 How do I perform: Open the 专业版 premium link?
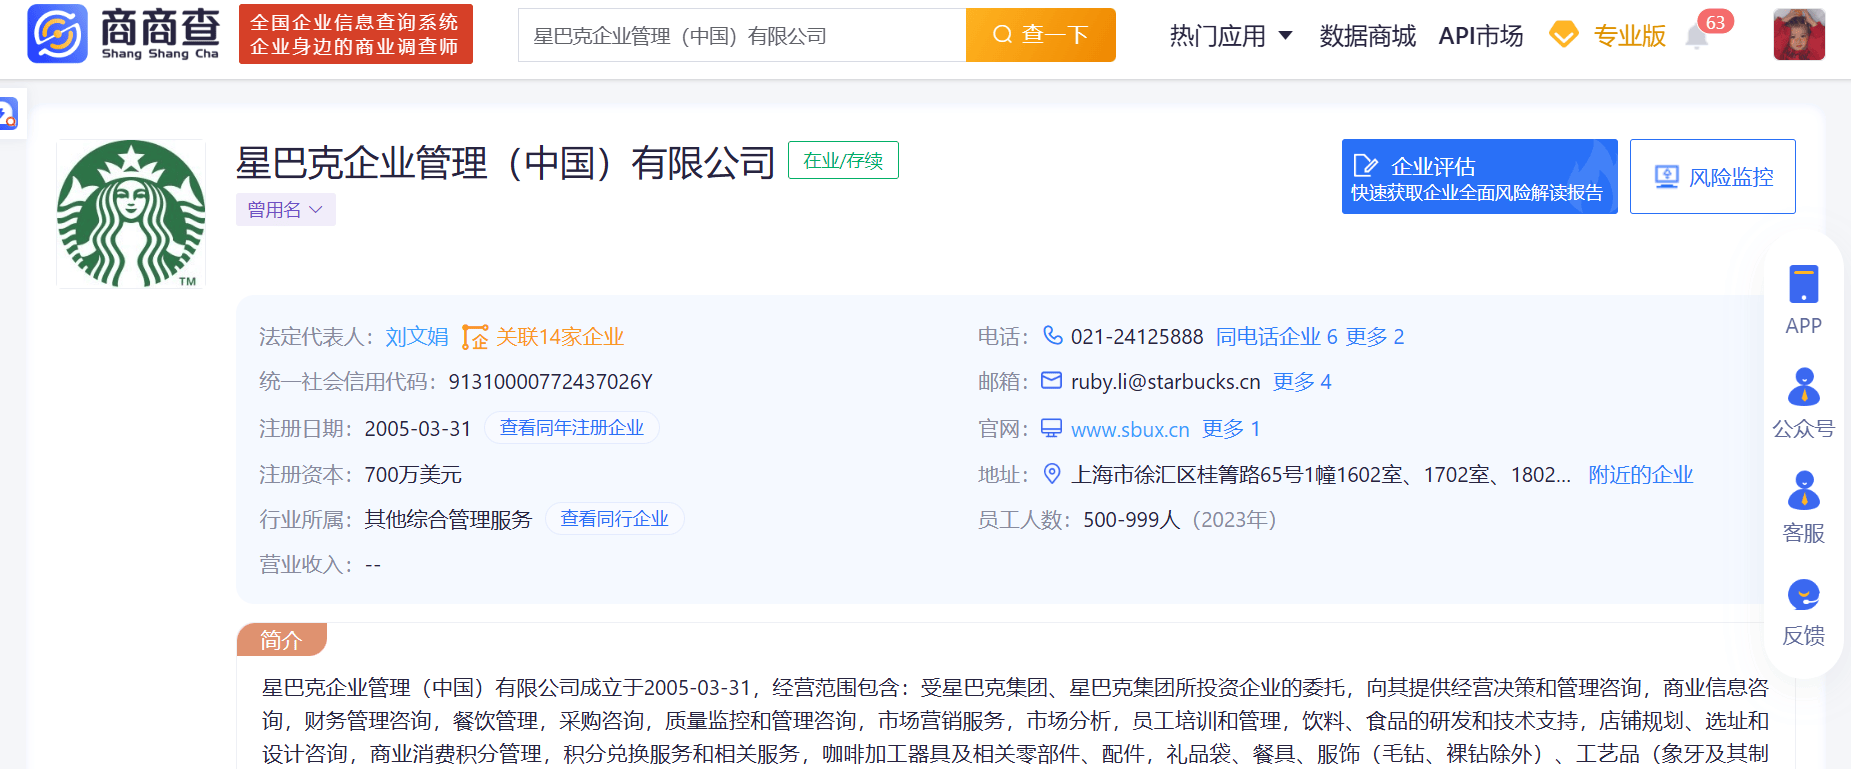point(1629,36)
